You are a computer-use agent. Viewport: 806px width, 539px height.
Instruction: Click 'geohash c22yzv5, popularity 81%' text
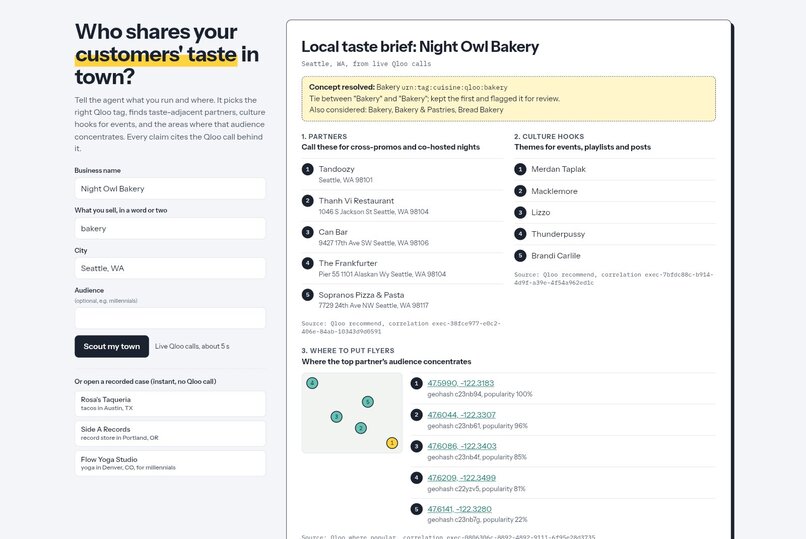click(x=477, y=489)
